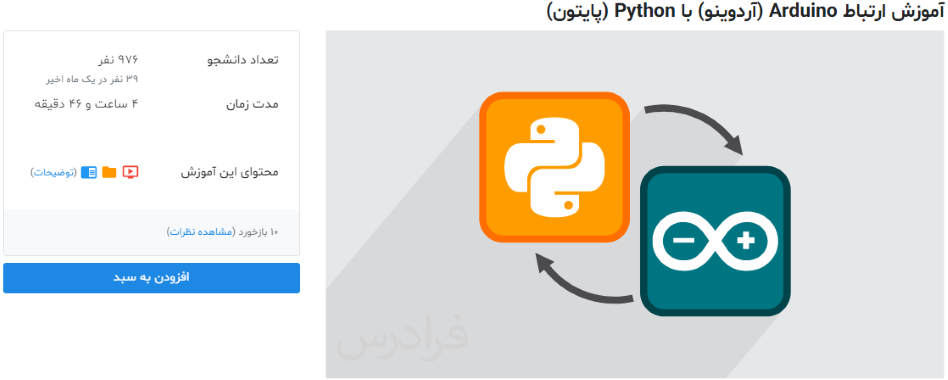Viewport: 948px width, 380px height.
Task: Click the red video content icon
Action: coord(131,172)
